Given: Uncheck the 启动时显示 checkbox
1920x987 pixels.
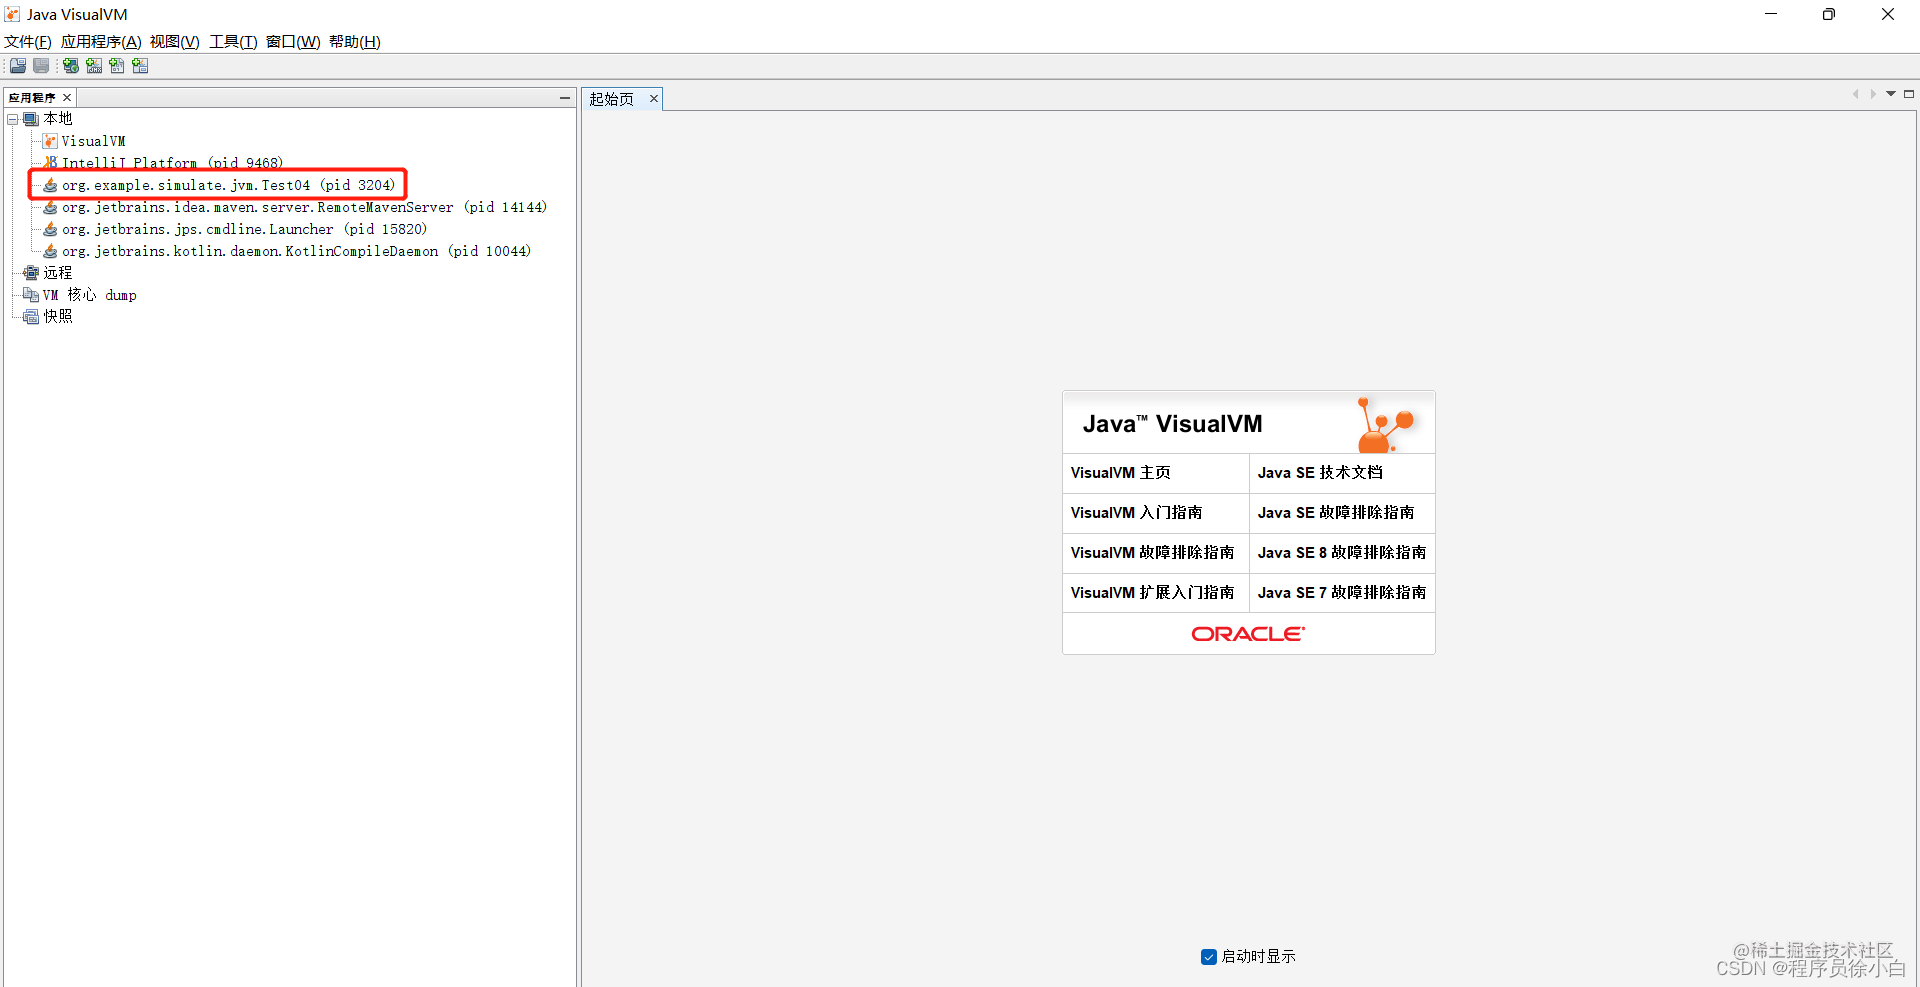Looking at the screenshot, I should point(1209,957).
